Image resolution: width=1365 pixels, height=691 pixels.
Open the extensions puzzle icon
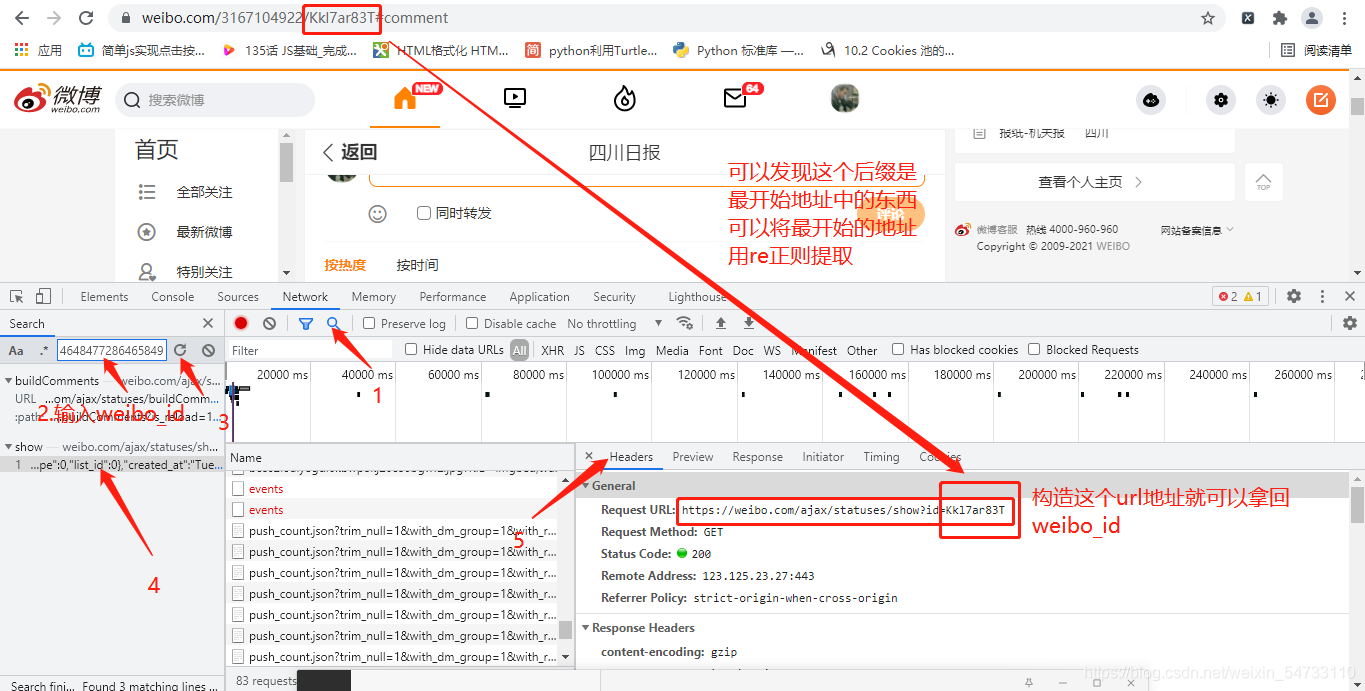click(x=1279, y=18)
